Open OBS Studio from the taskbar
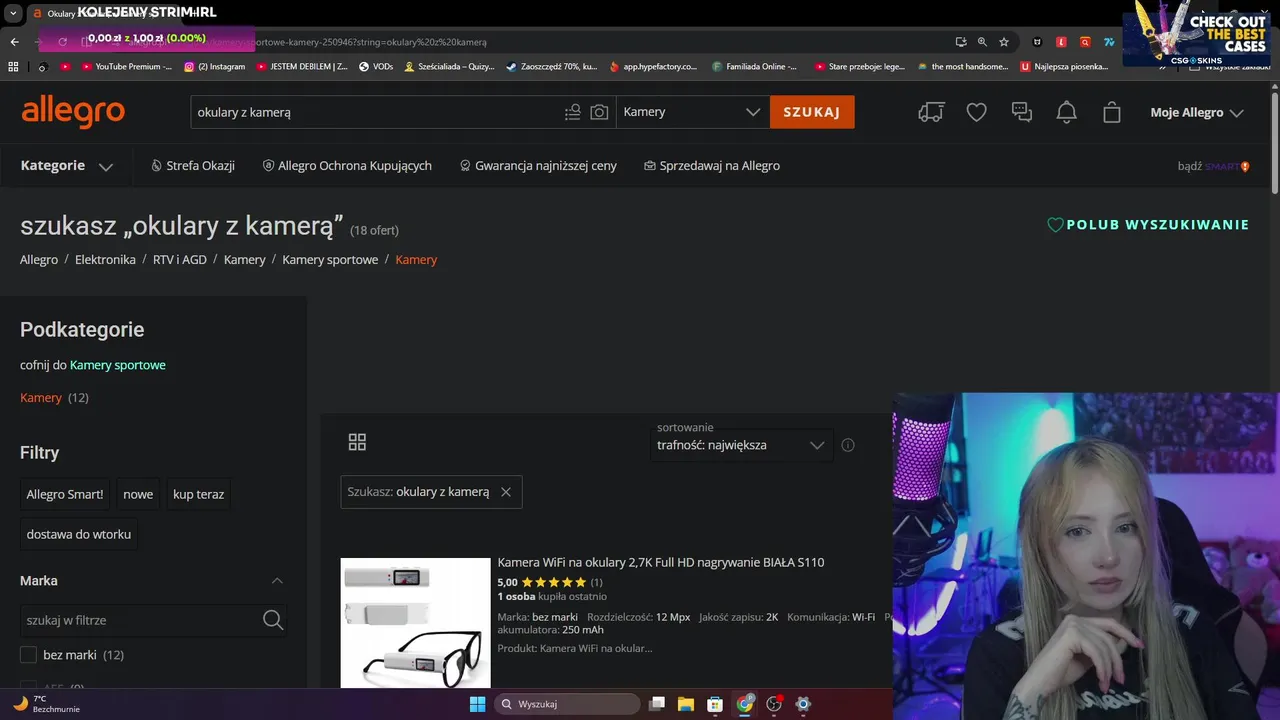 [x=774, y=704]
